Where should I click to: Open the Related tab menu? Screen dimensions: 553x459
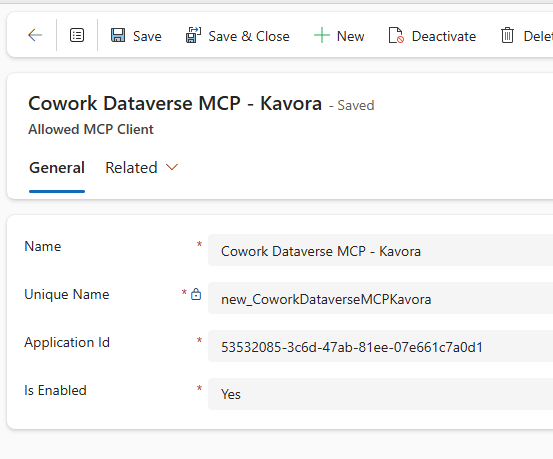pyautogui.click(x=142, y=168)
